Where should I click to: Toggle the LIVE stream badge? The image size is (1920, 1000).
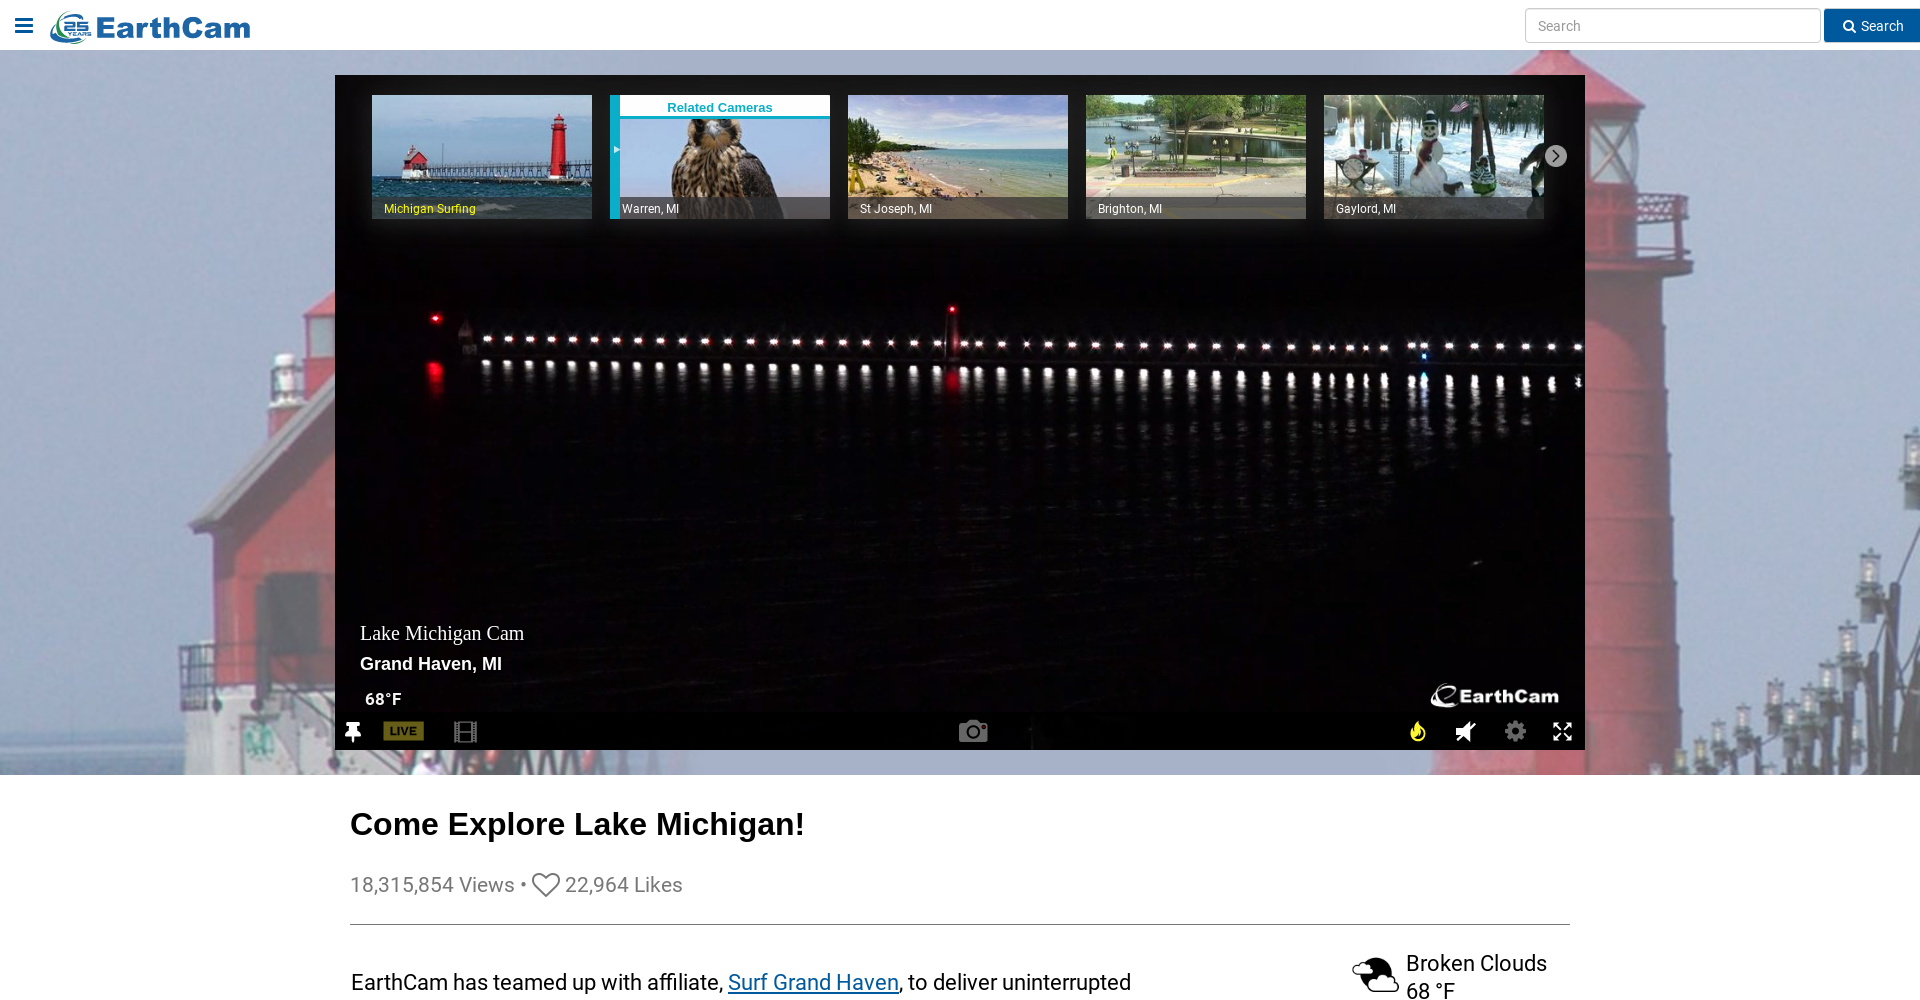click(403, 731)
